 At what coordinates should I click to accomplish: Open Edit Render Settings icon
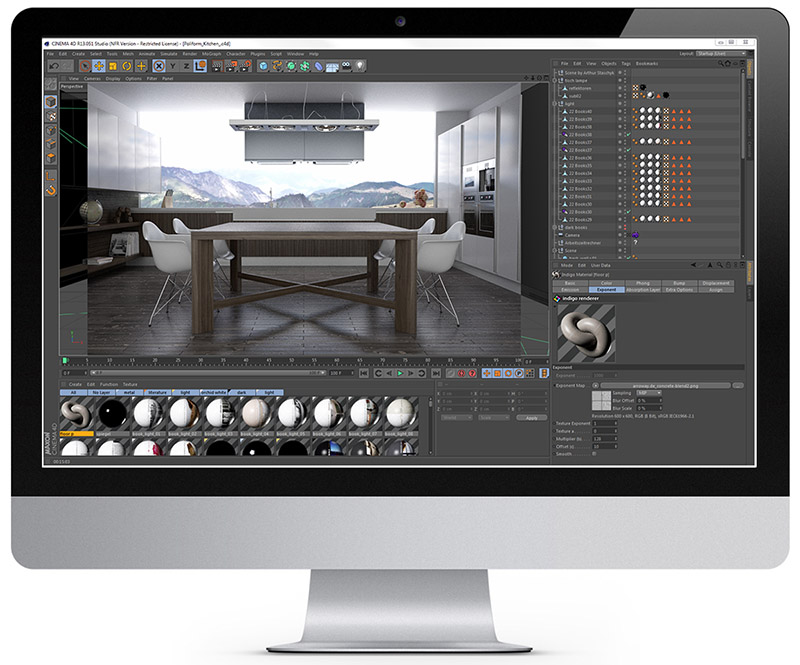245,66
